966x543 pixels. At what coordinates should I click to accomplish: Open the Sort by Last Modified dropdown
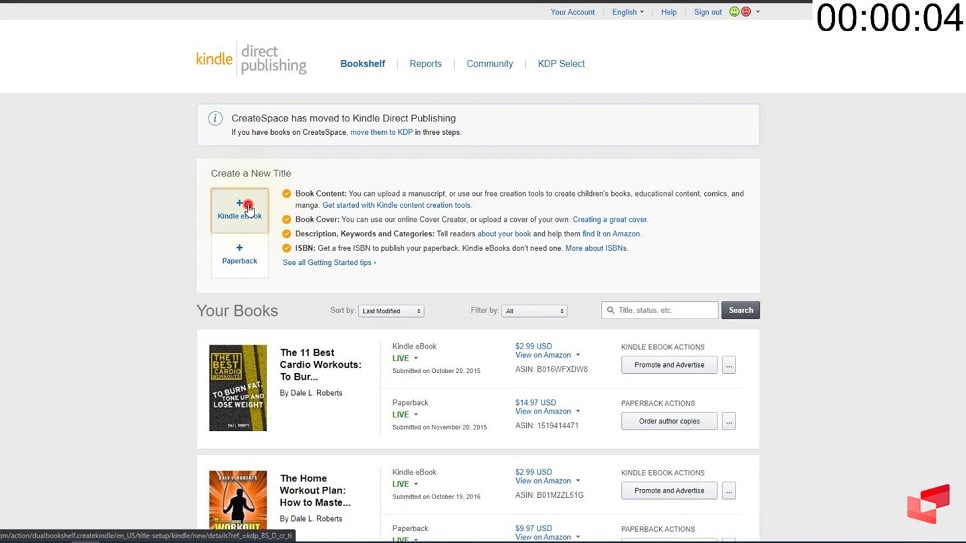click(391, 311)
